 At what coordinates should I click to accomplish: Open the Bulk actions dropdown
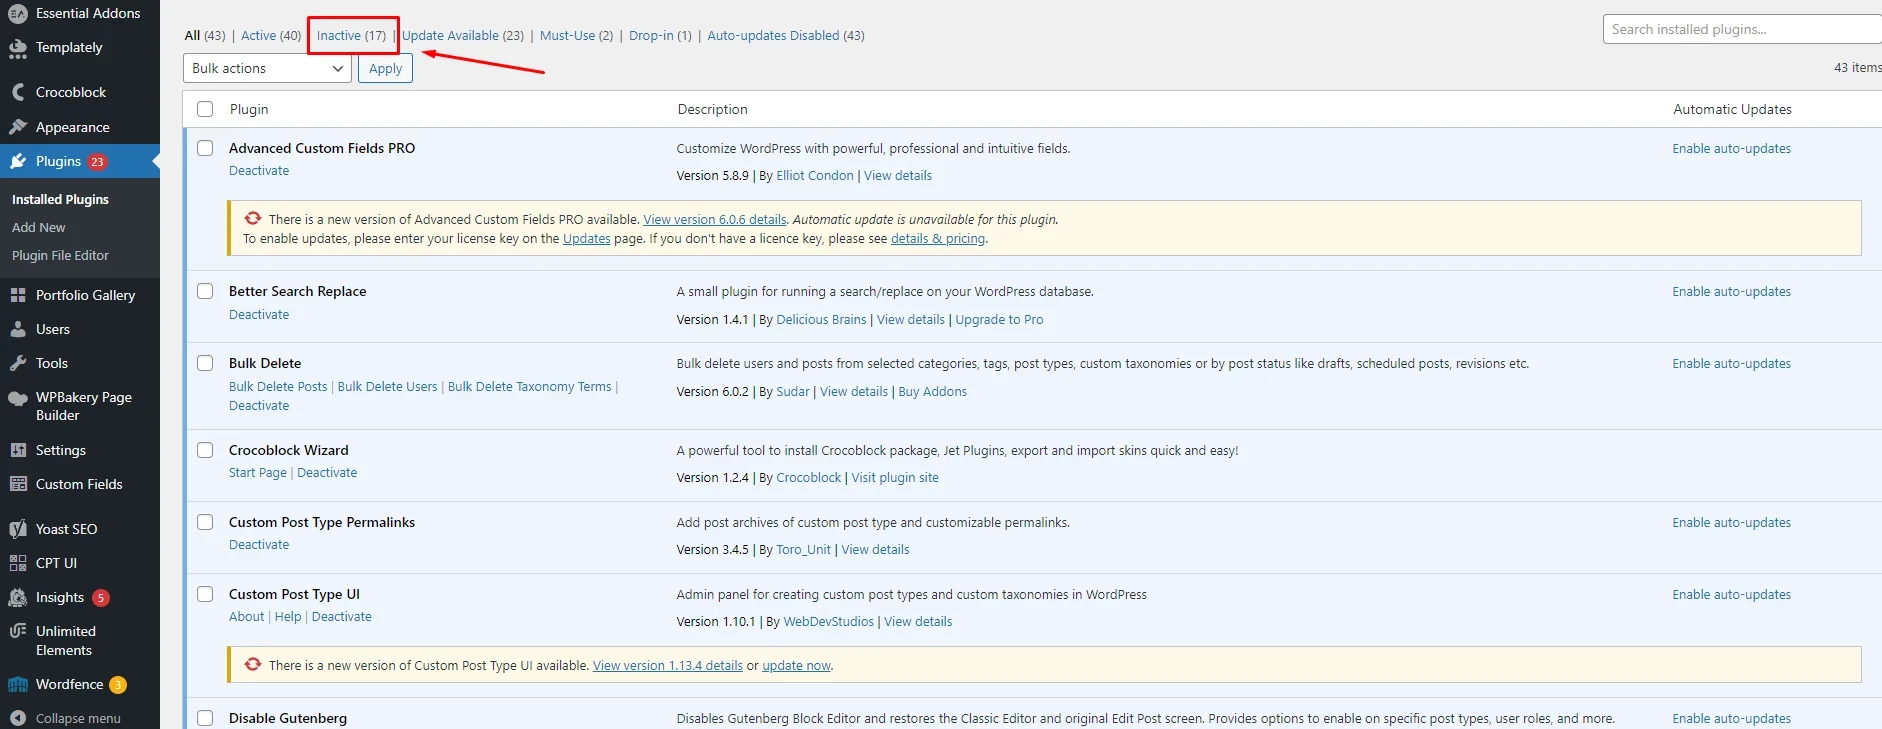point(267,68)
